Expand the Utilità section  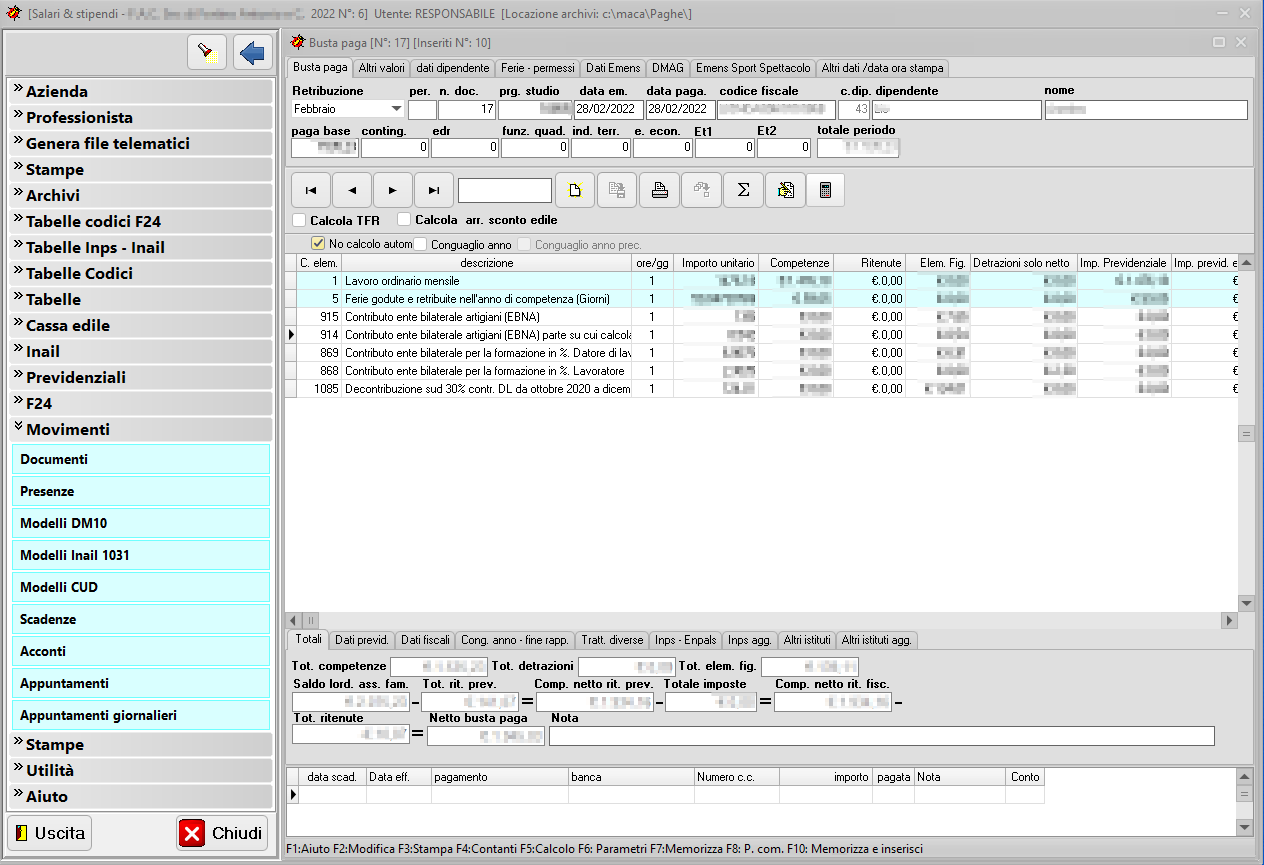point(141,770)
